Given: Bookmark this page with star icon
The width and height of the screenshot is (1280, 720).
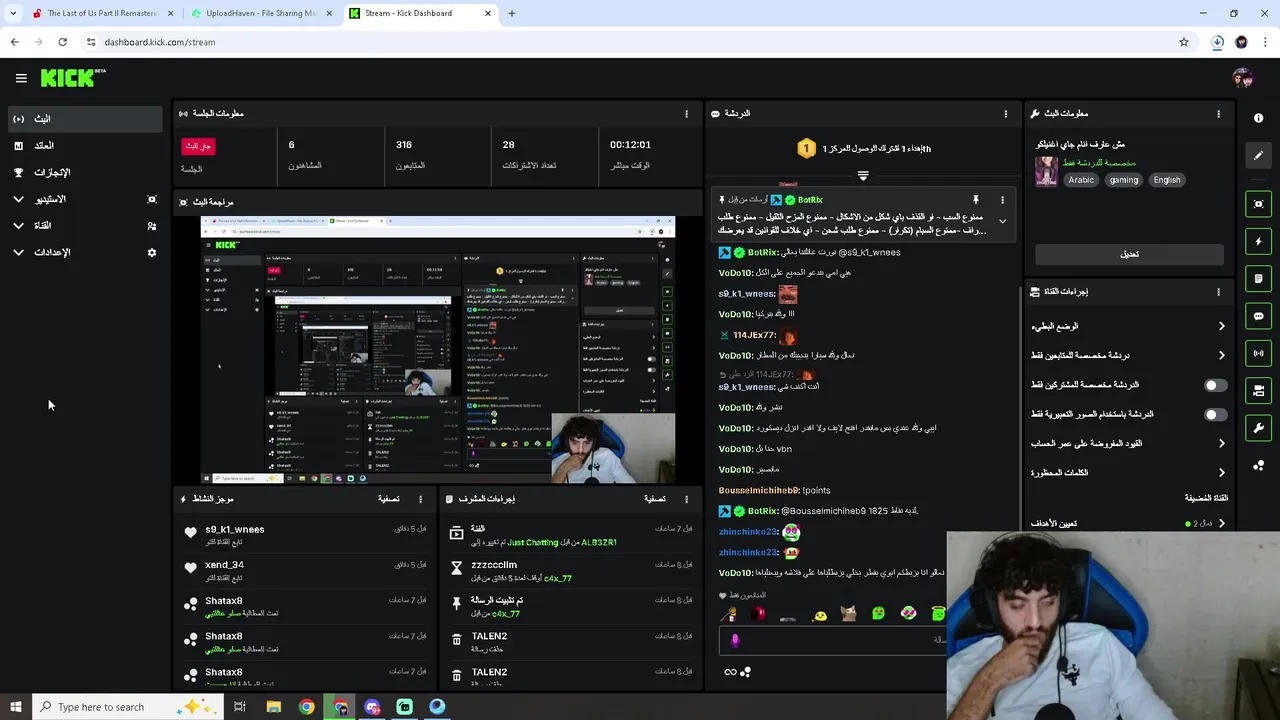Looking at the screenshot, I should [x=1184, y=42].
